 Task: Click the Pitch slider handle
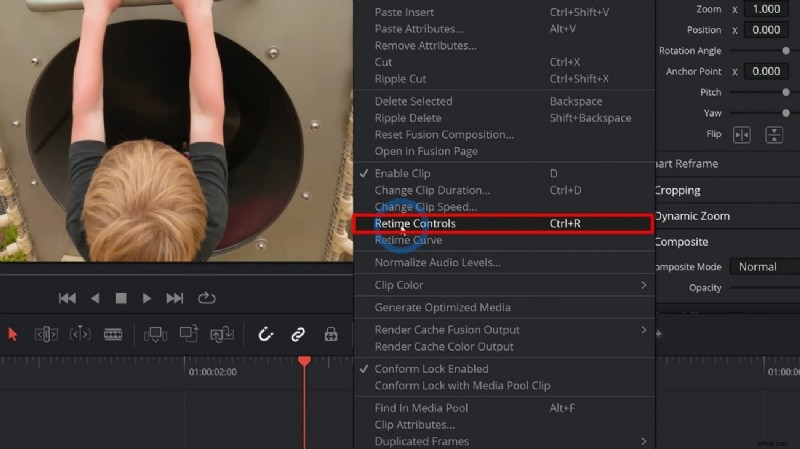[786, 92]
